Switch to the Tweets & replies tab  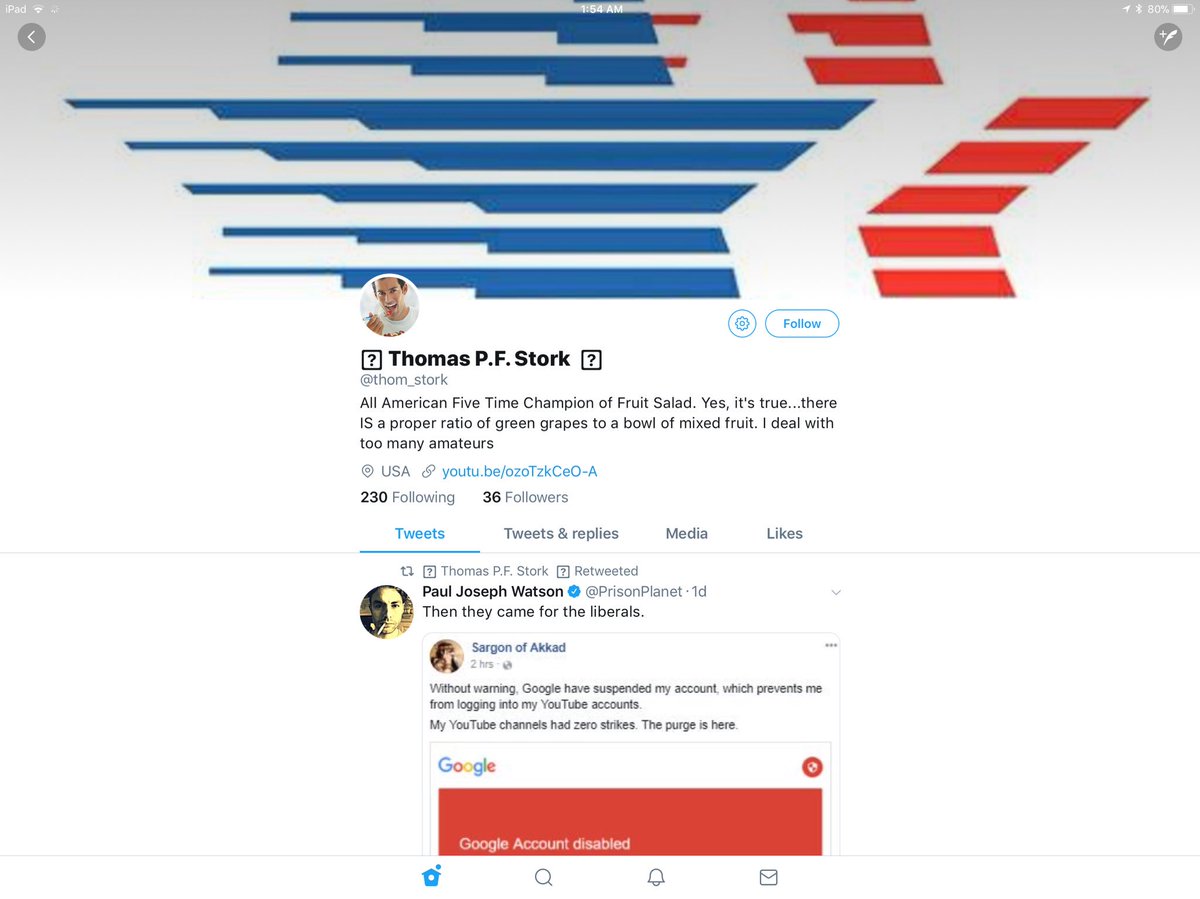(561, 534)
